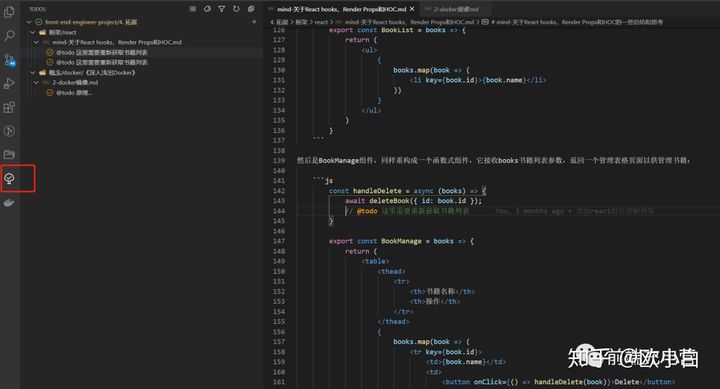
Task: Click '<th>书籍名称</th>' on line 152
Action: [x=442, y=291]
